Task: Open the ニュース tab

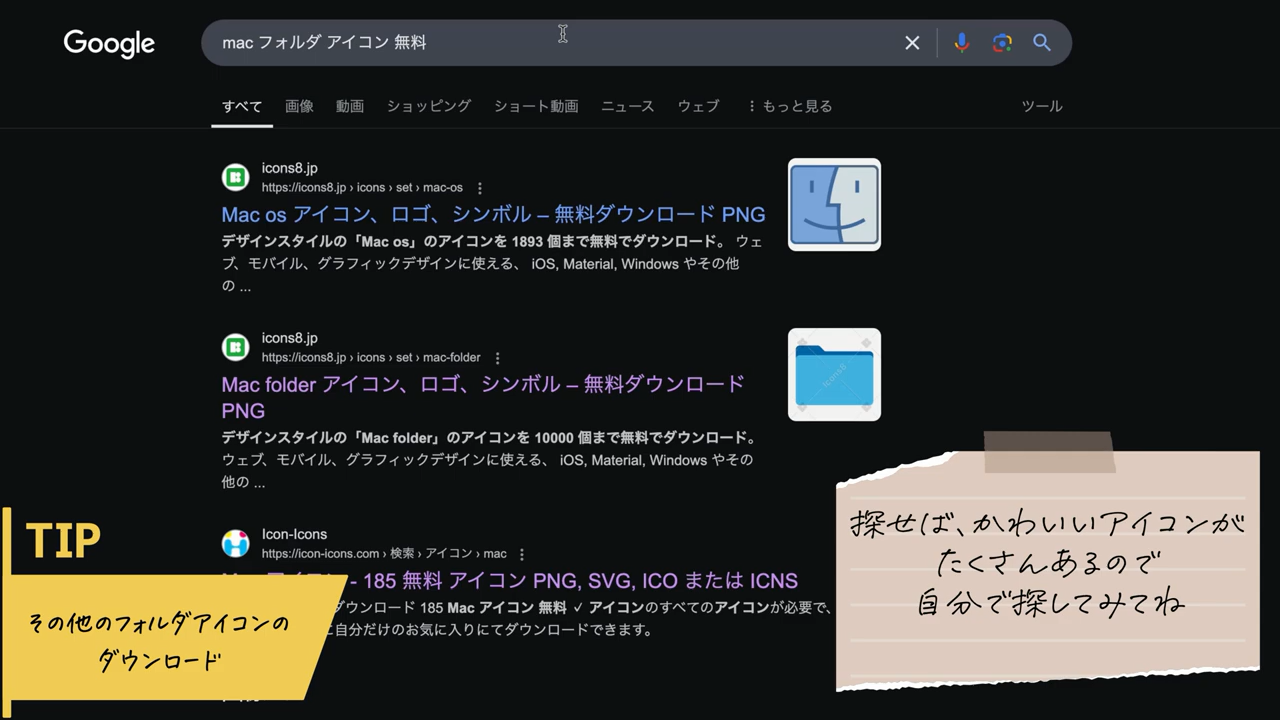Action: point(627,106)
